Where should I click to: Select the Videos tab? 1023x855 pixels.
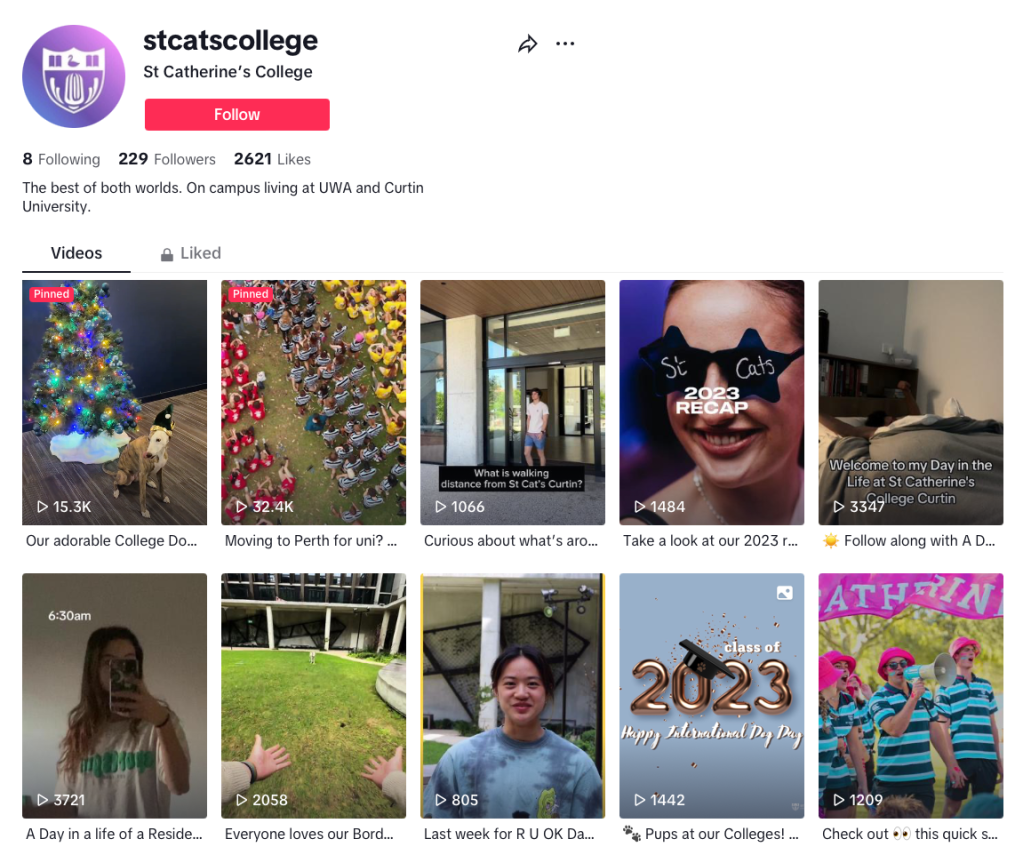pos(76,253)
